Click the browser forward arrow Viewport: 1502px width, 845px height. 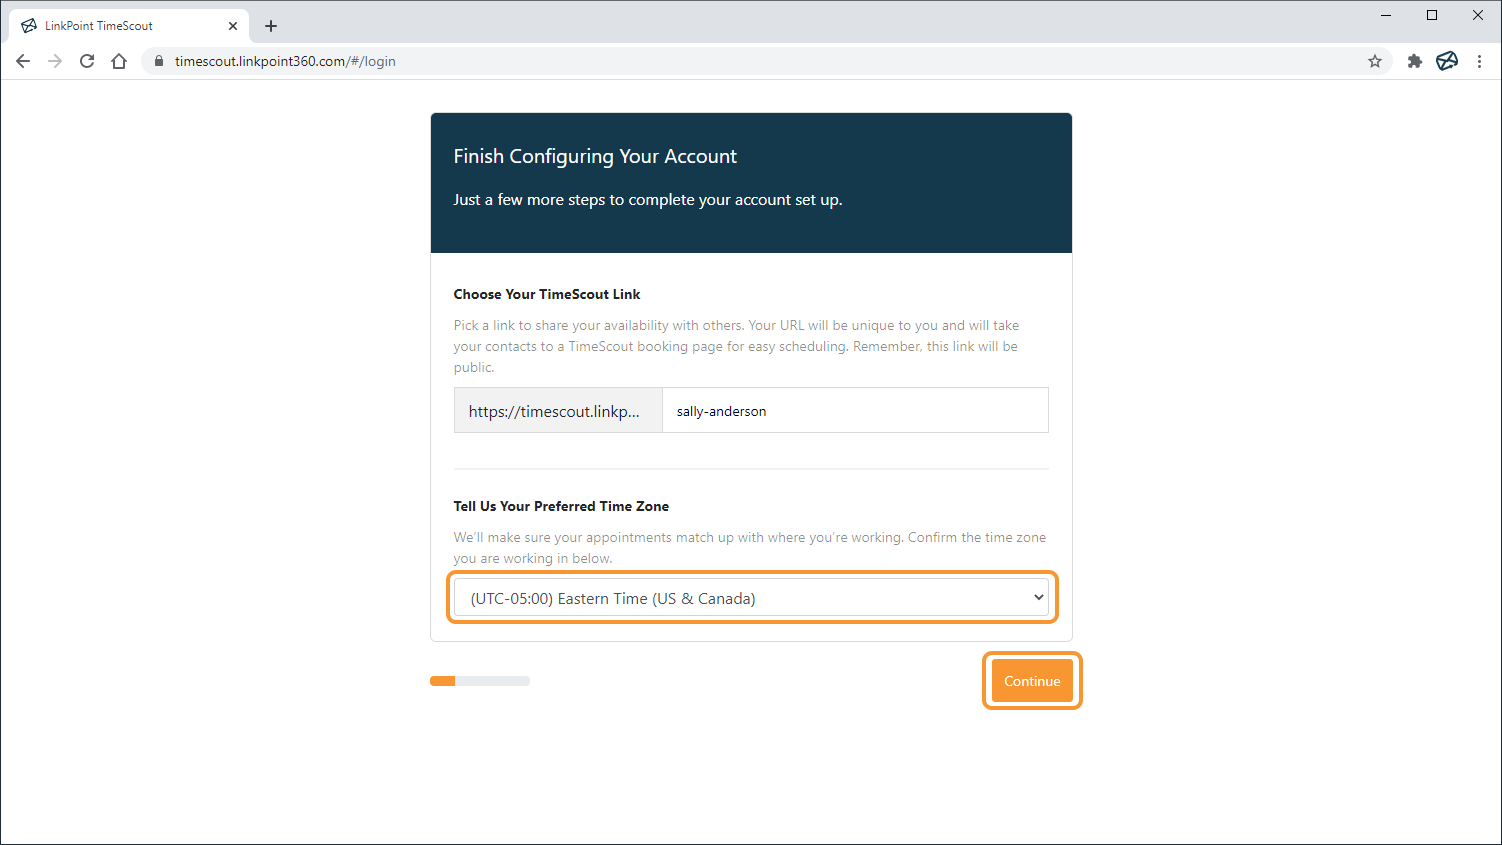click(55, 61)
